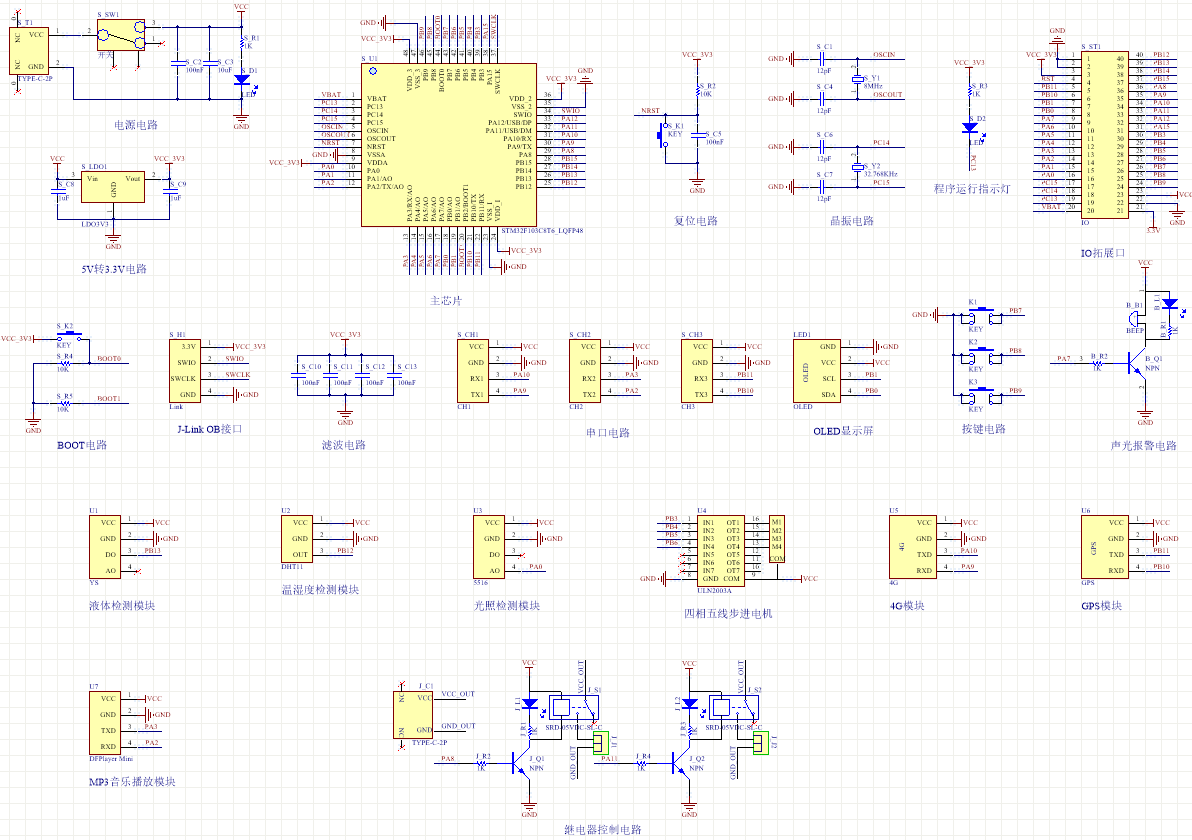This screenshot has width=1192, height=840.
Task: Click the 滤波电路 section title
Action: (344, 445)
